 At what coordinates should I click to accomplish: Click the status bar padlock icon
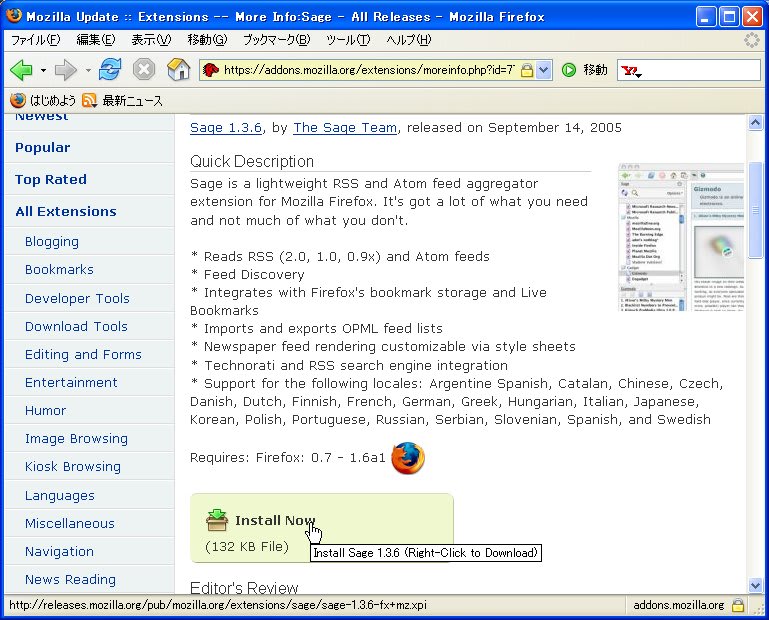(738, 605)
